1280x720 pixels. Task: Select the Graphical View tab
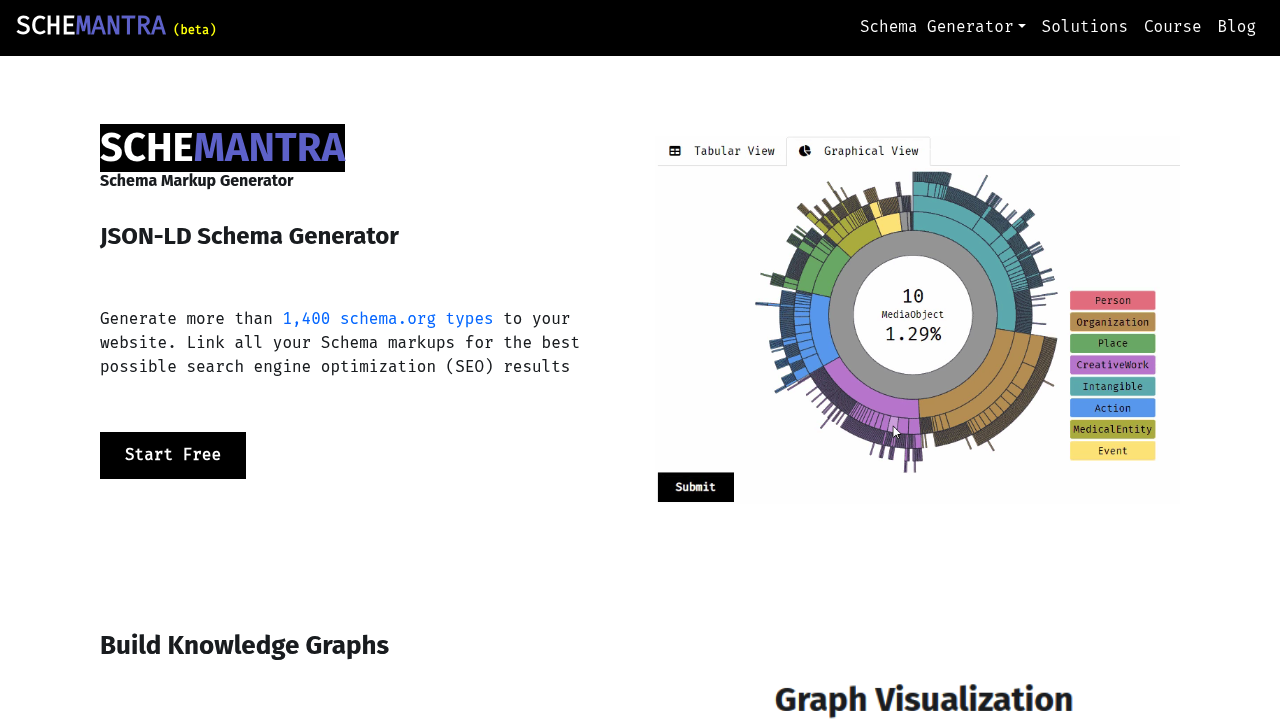pos(859,151)
